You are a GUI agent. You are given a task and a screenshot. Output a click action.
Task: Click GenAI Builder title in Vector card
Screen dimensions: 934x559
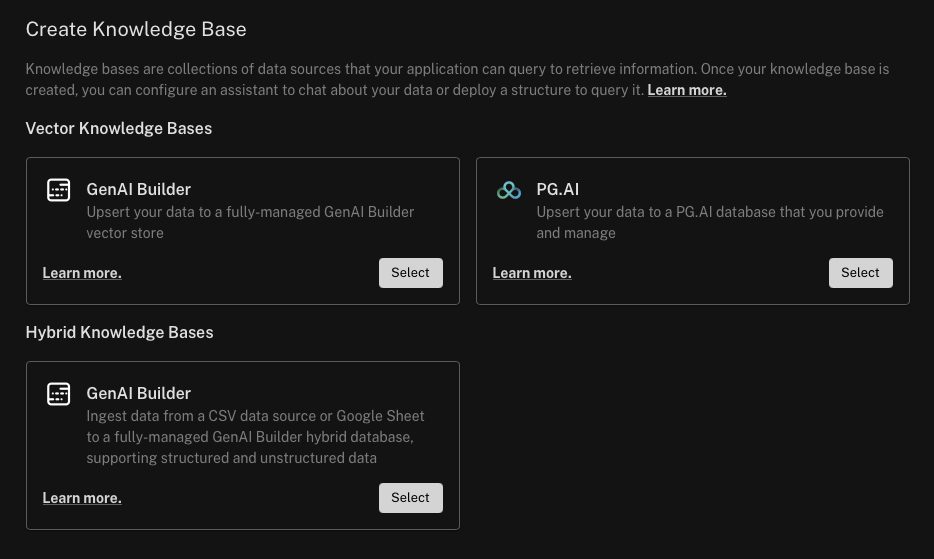point(139,190)
